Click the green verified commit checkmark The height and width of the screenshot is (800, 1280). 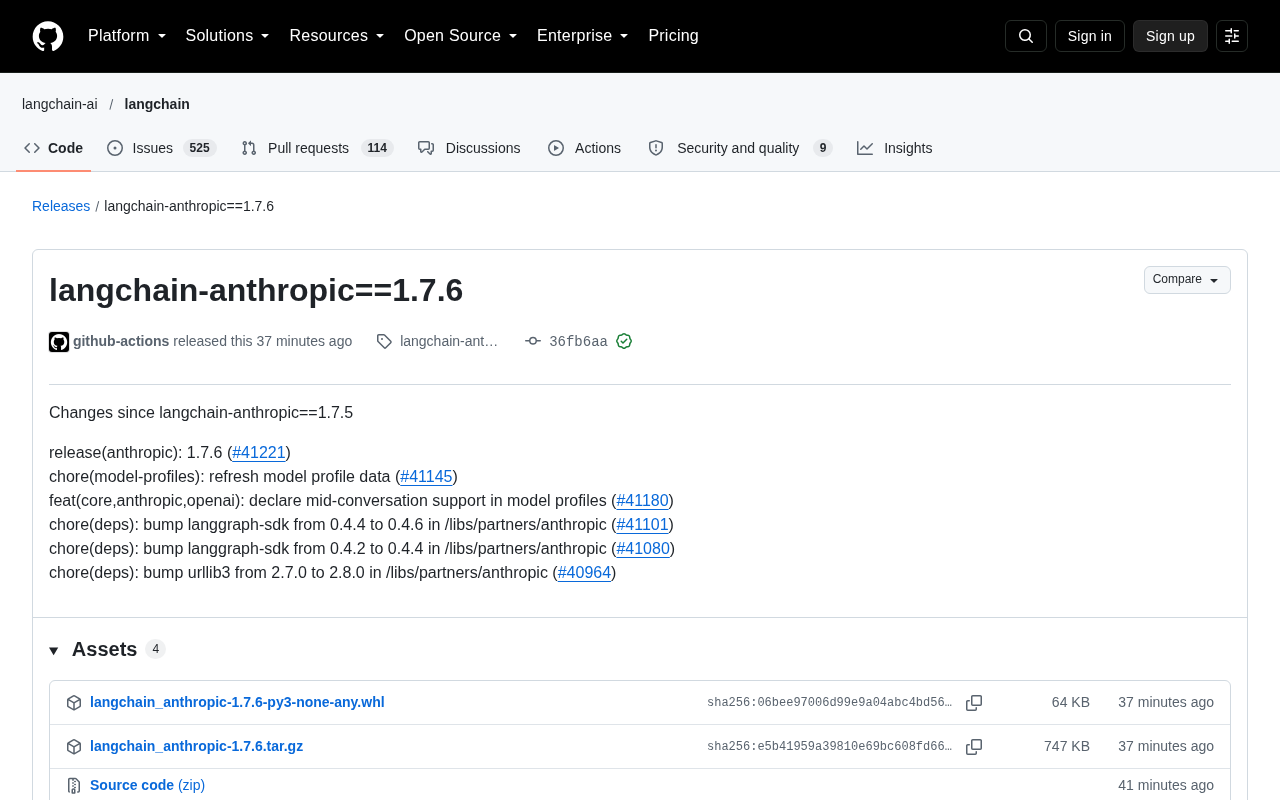pos(624,341)
